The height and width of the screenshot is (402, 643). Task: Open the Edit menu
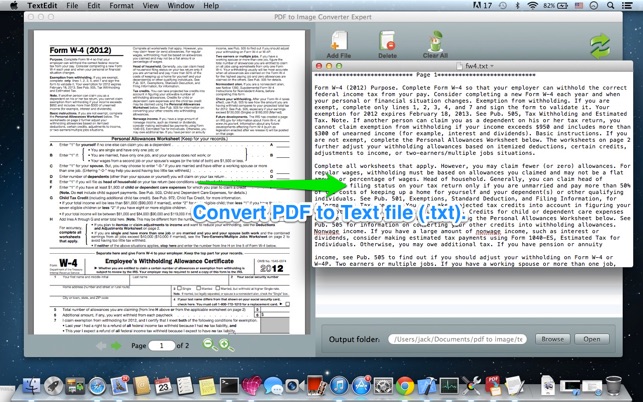pyautogui.click(x=93, y=6)
